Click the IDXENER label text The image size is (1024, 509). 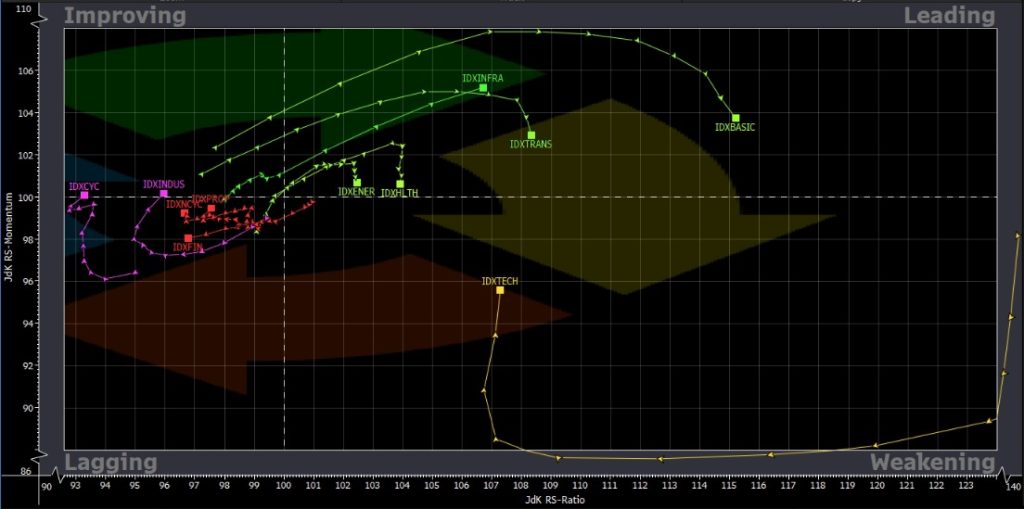357,192
